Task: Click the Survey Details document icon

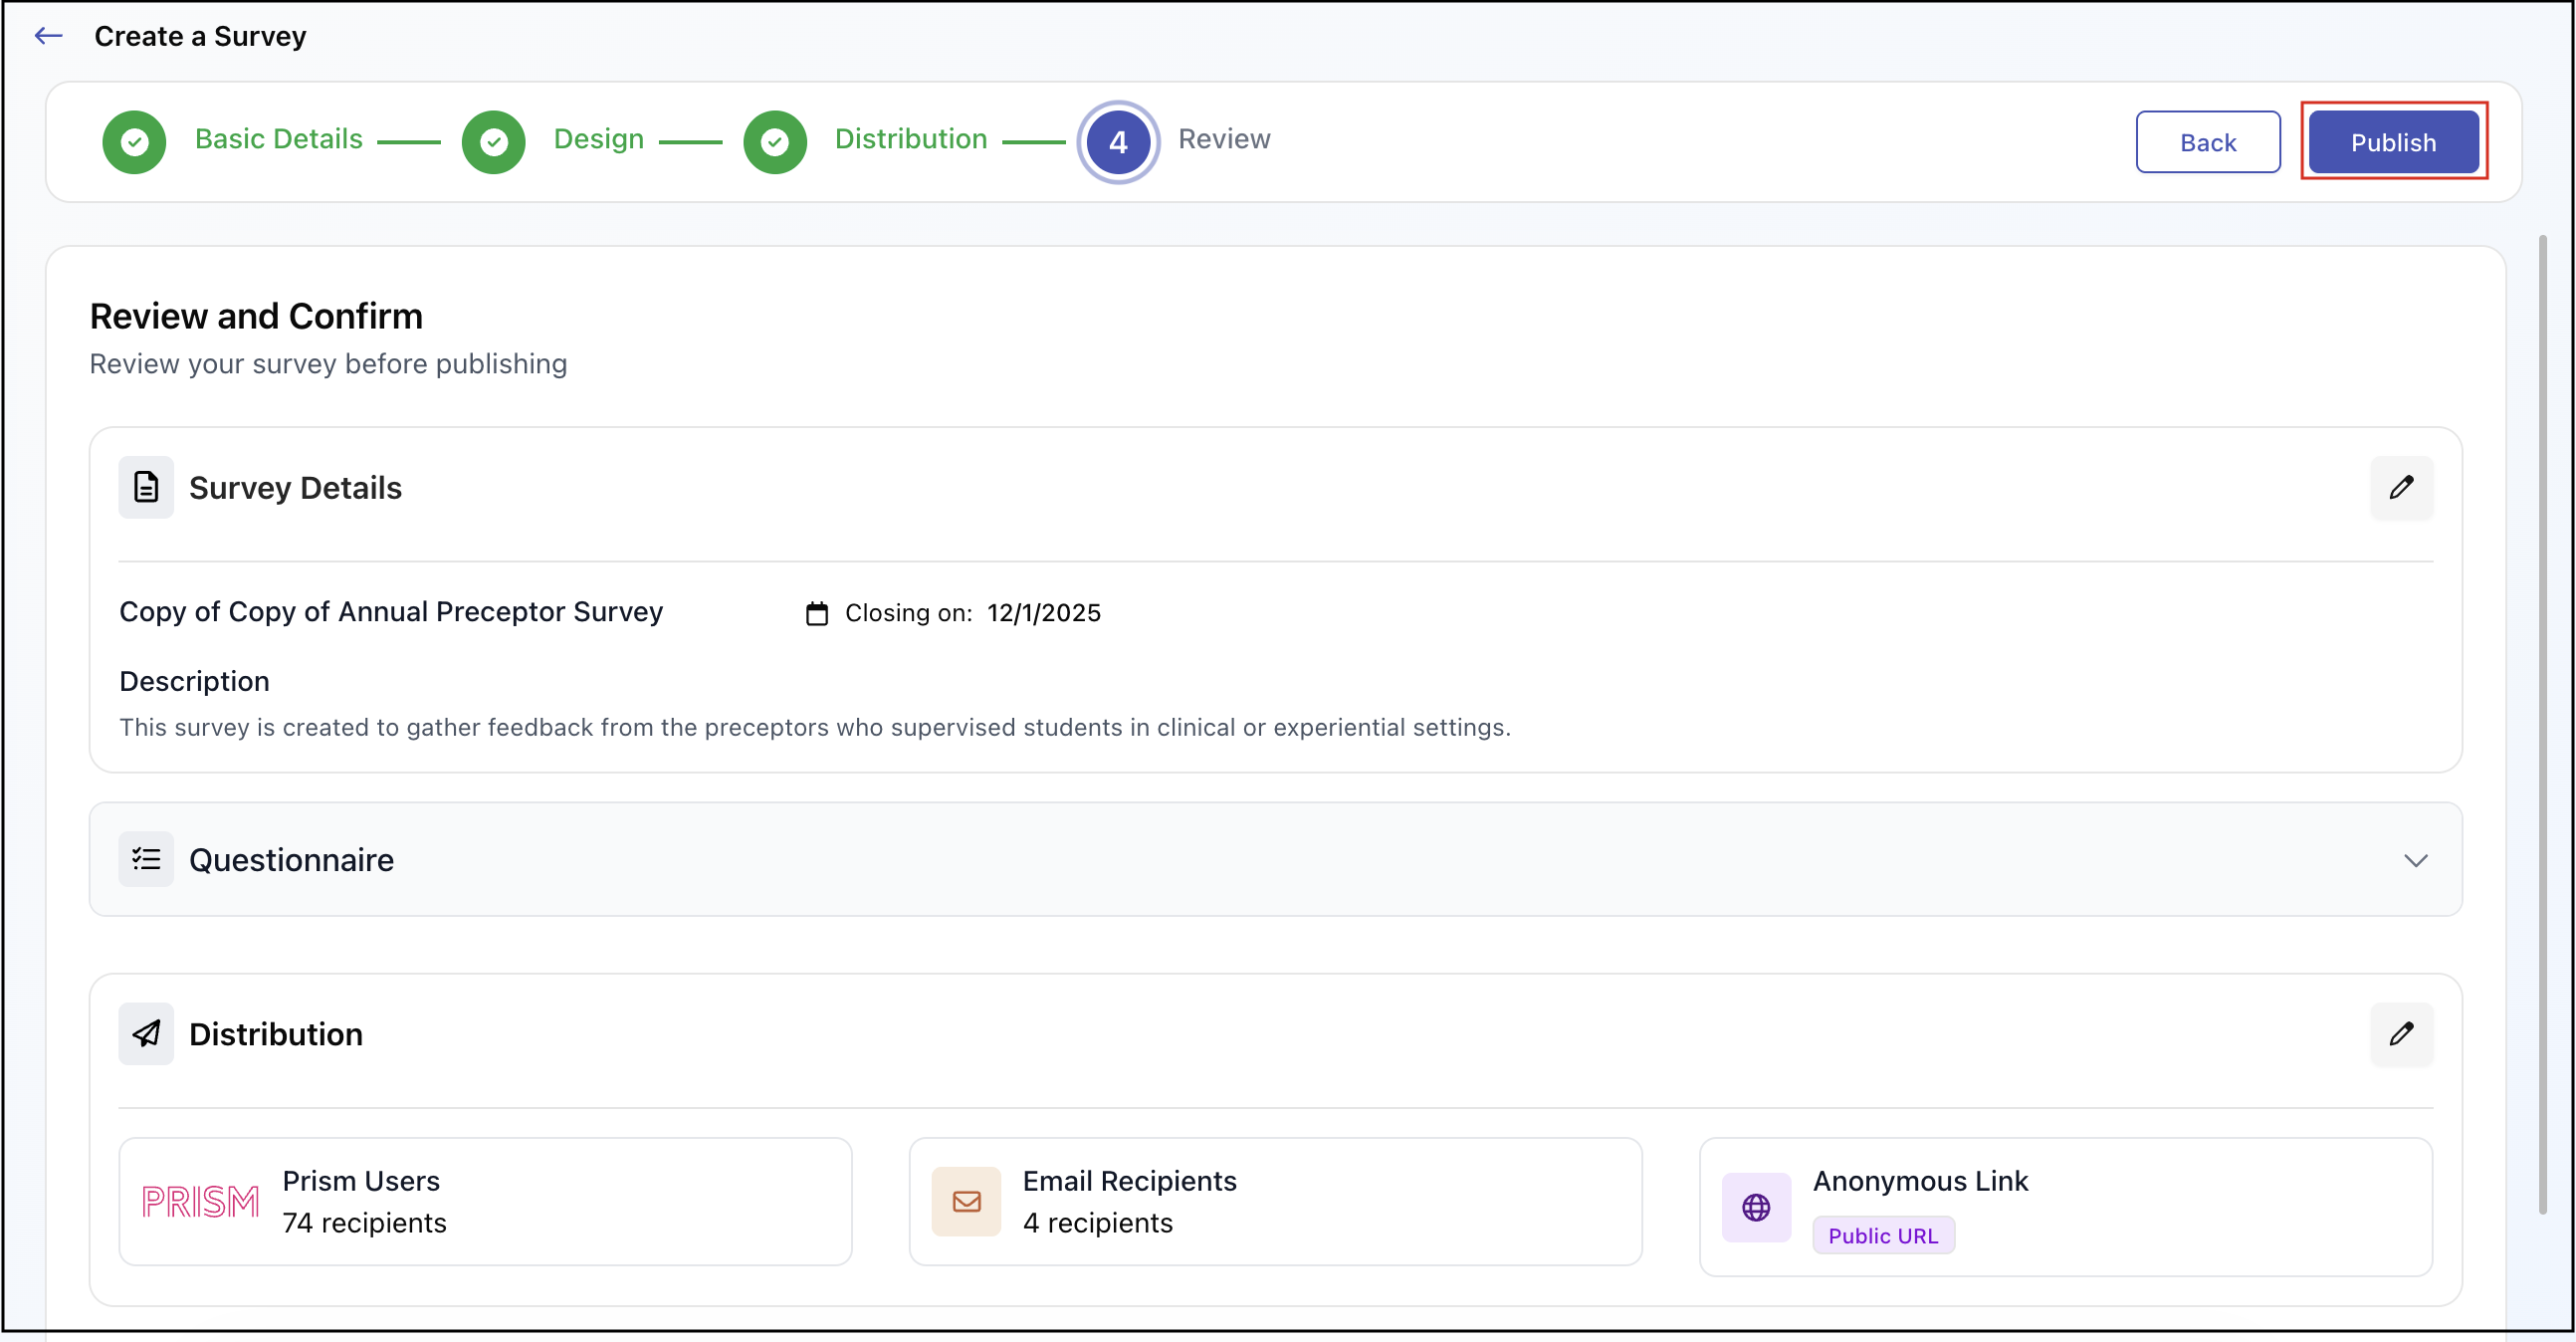Action: tap(146, 487)
